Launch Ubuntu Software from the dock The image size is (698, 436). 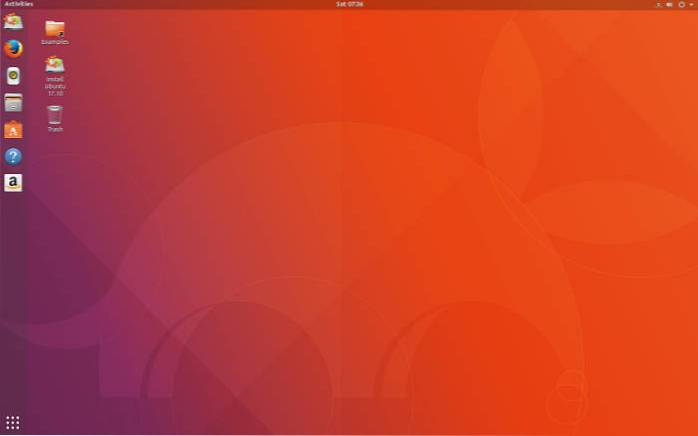pos(13,130)
